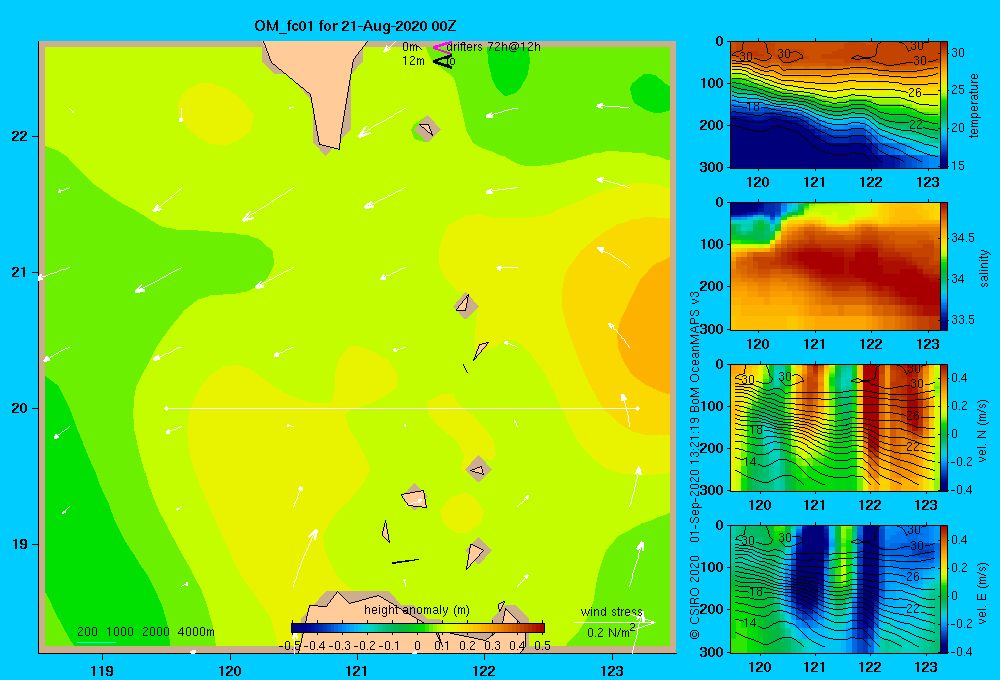Click longitude label 119 on main map

click(x=102, y=670)
